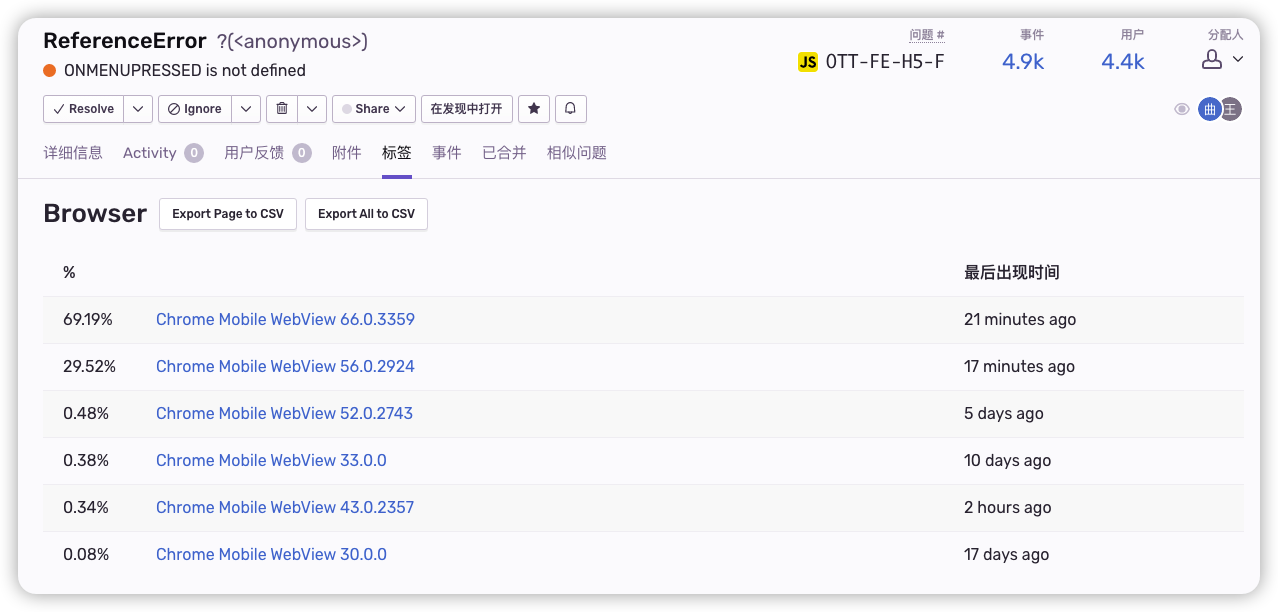Expand the Ignore options dropdown
This screenshot has height=612, width=1278.
coord(246,108)
